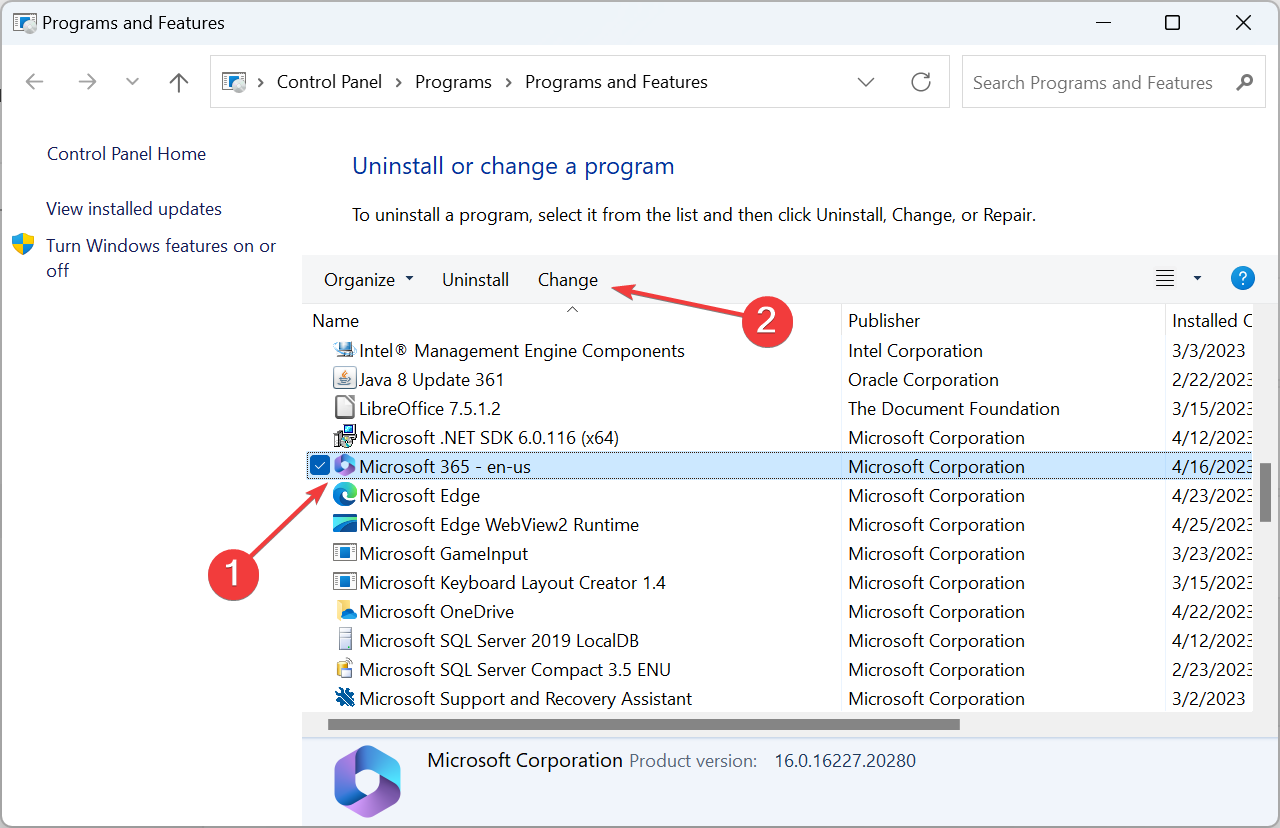1280x828 pixels.
Task: Click the shield icon beside Windows features
Action: pyautogui.click(x=23, y=245)
